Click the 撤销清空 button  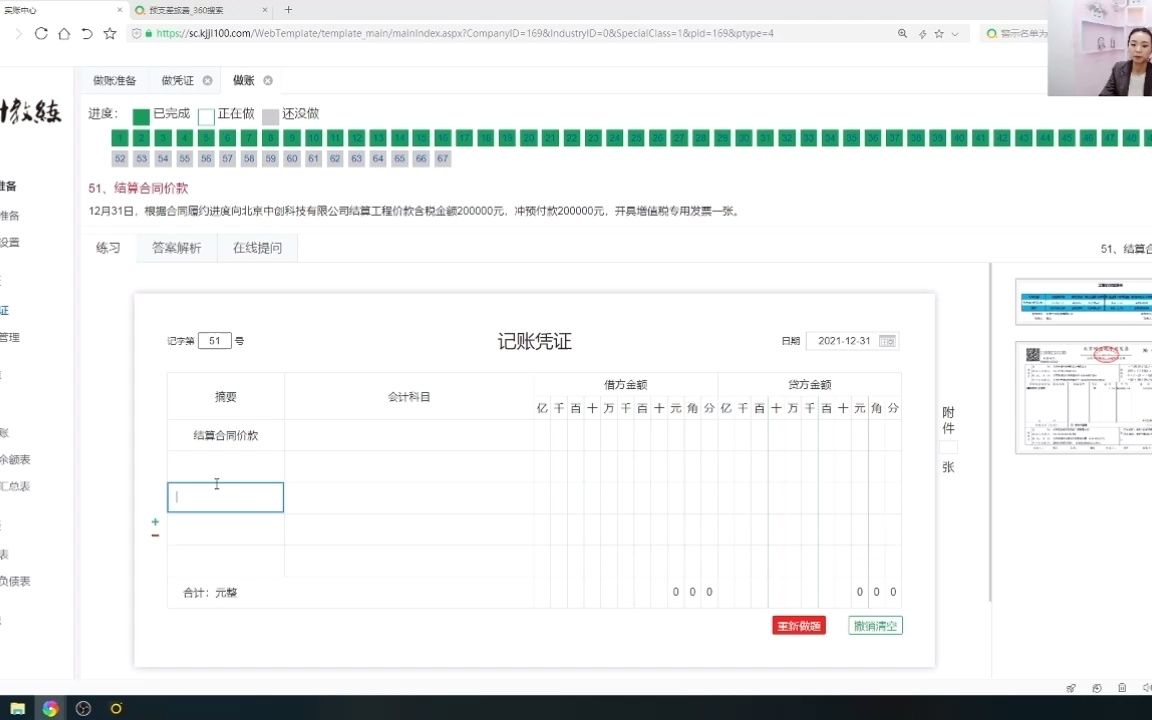pos(874,625)
